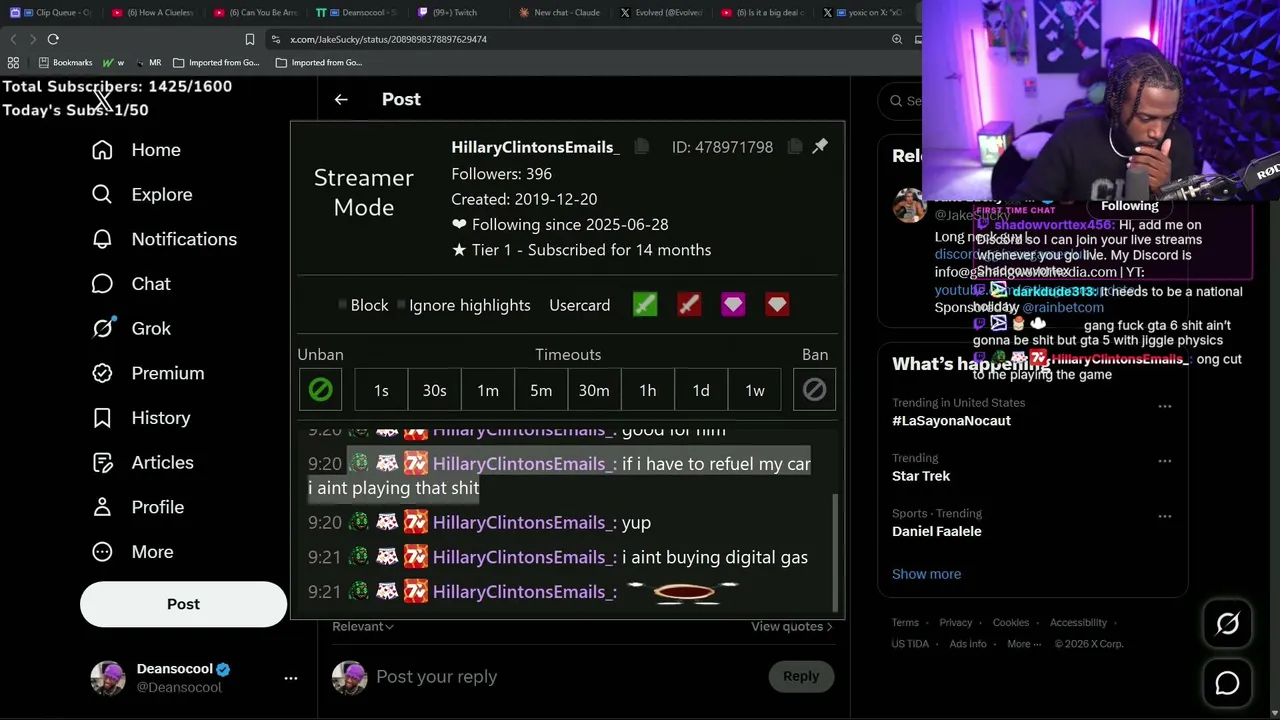
Task: Open options for Daniel Faalele trend
Action: click(x=1164, y=517)
